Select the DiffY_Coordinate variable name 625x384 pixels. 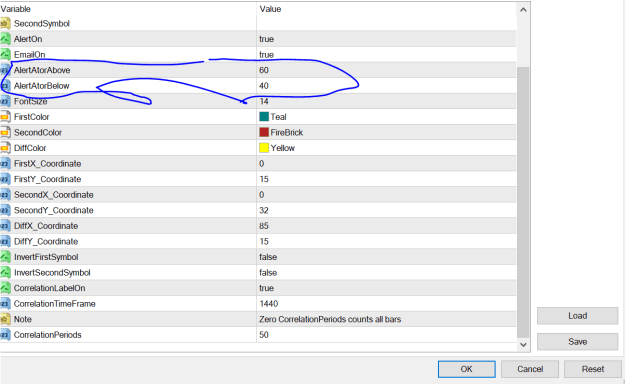click(x=46, y=241)
